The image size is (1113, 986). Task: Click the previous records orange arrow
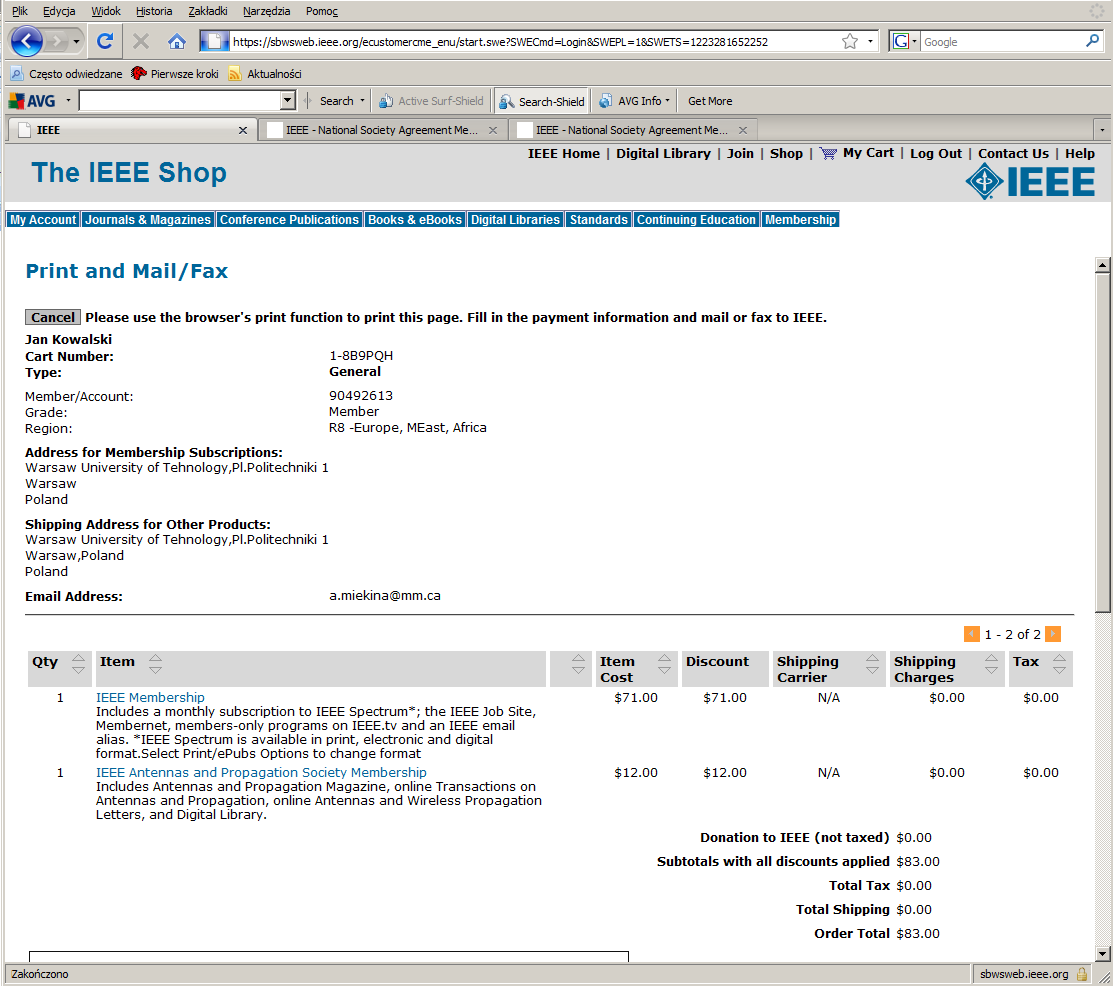[971, 634]
